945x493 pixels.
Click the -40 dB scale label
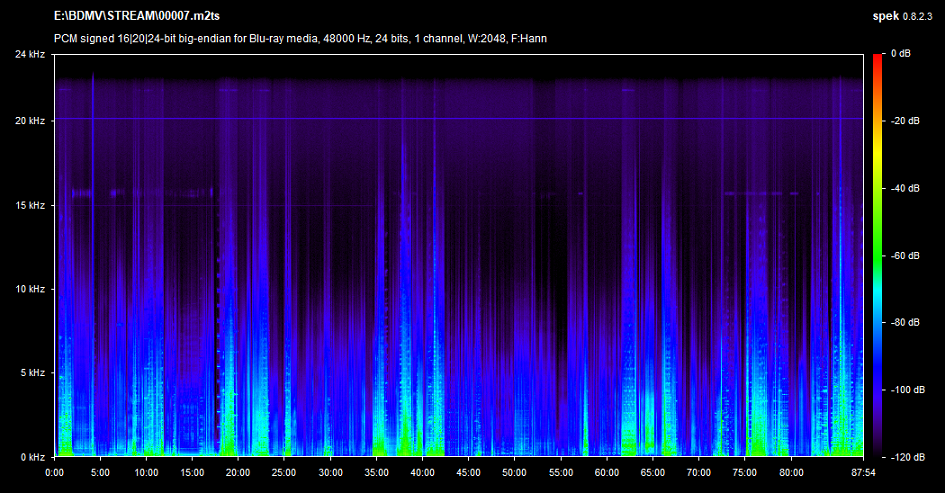coord(905,188)
